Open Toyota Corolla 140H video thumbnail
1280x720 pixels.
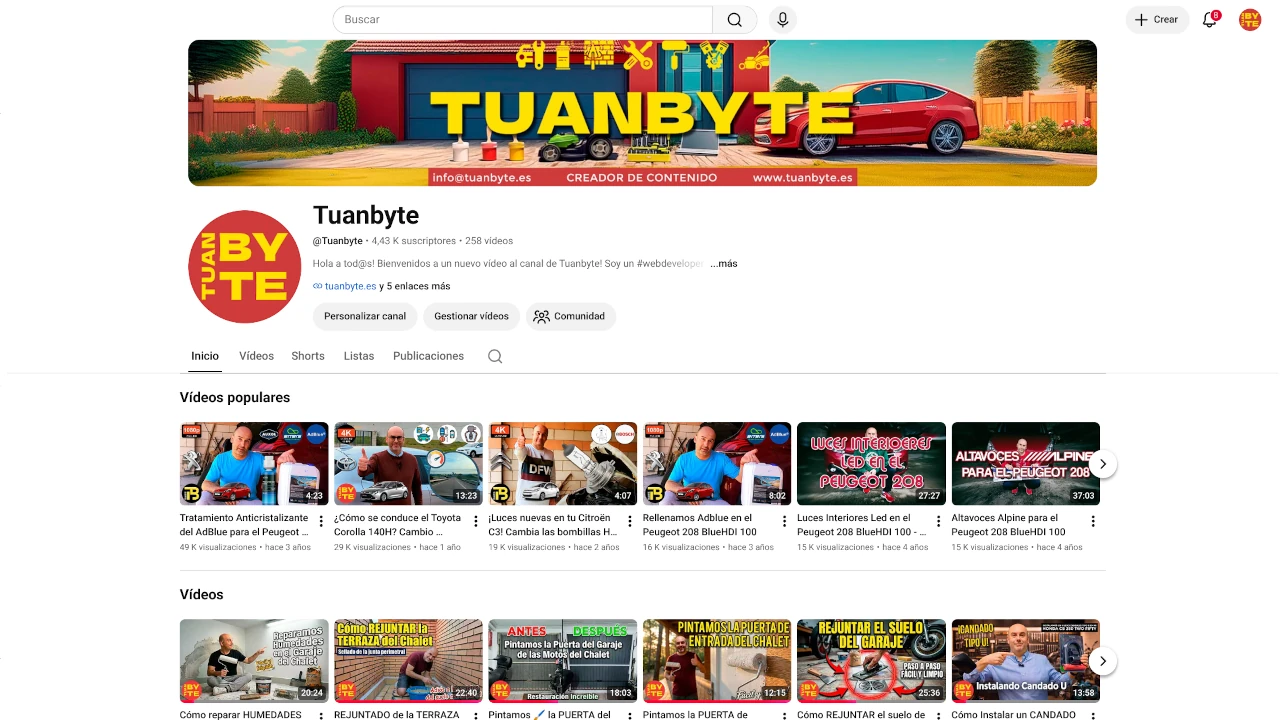408,464
